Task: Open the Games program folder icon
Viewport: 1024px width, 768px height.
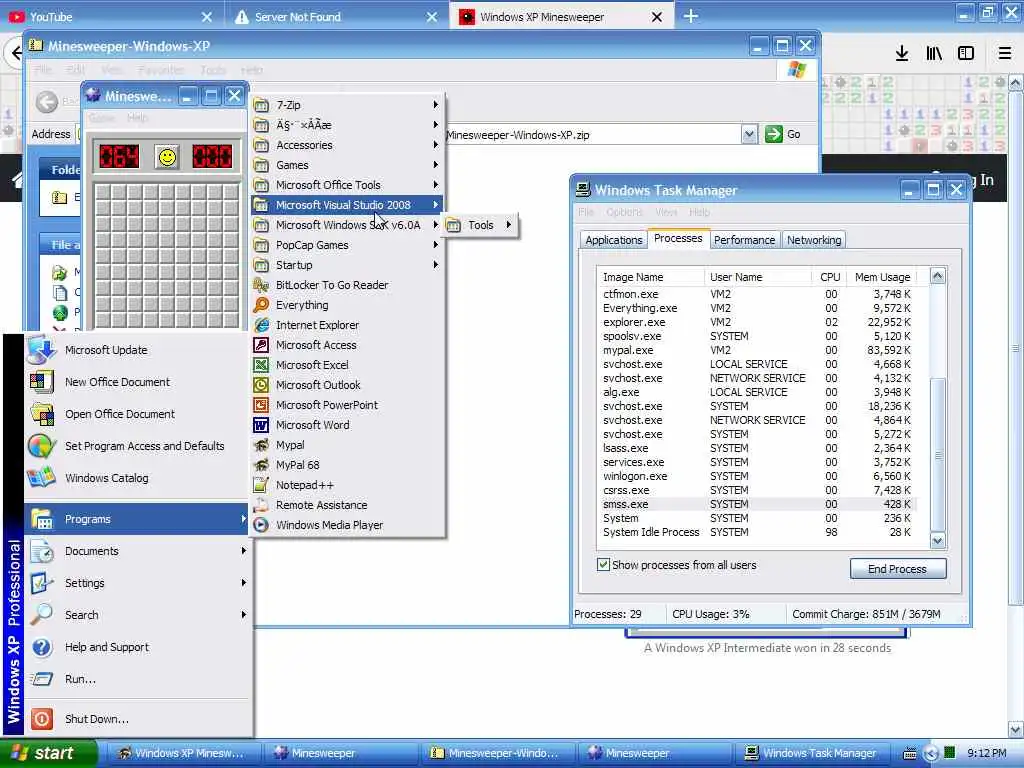Action: click(261, 165)
